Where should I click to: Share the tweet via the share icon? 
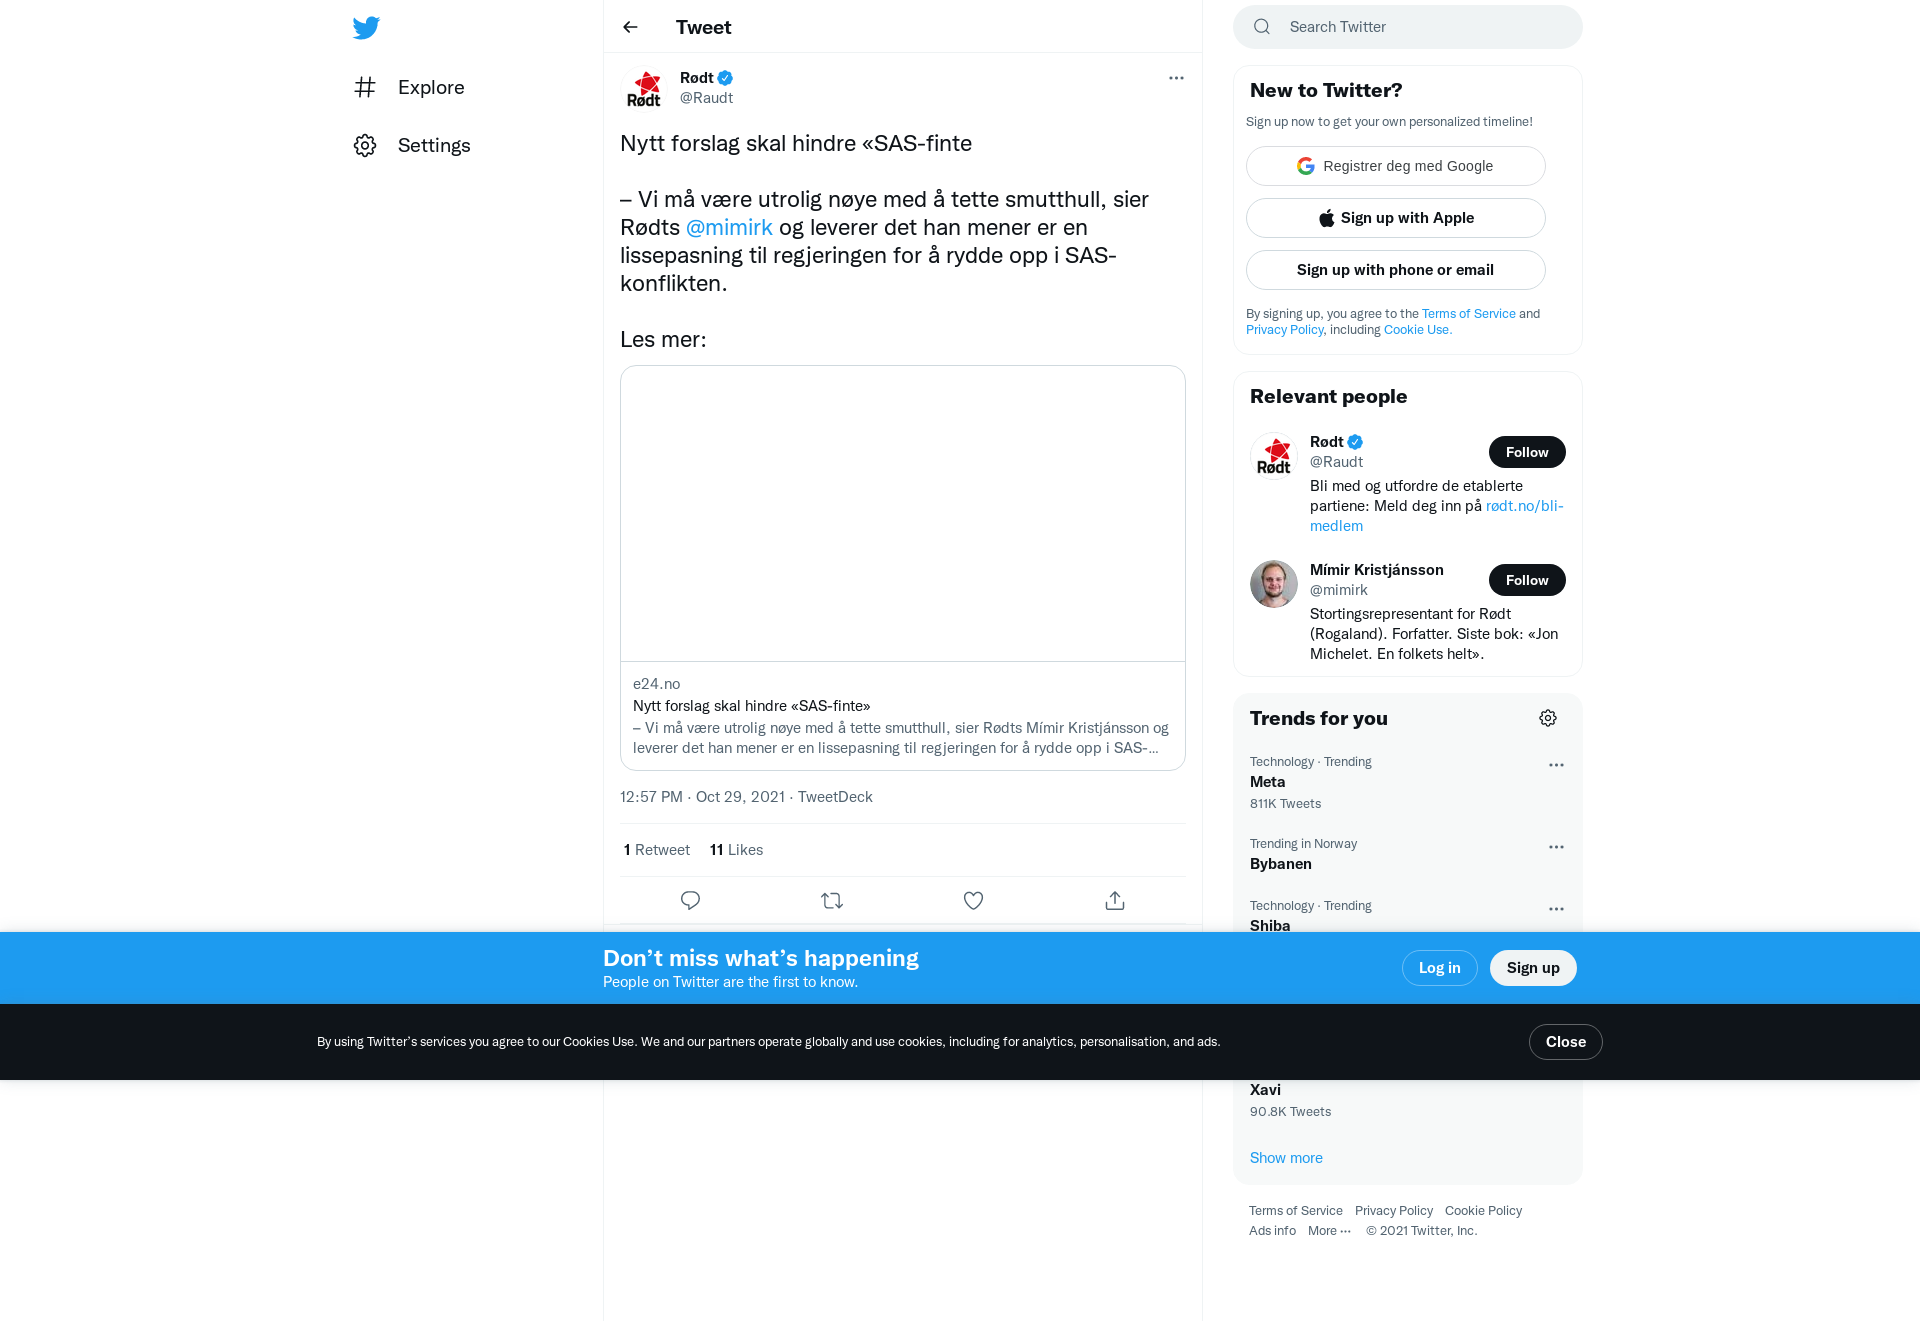tap(1115, 900)
